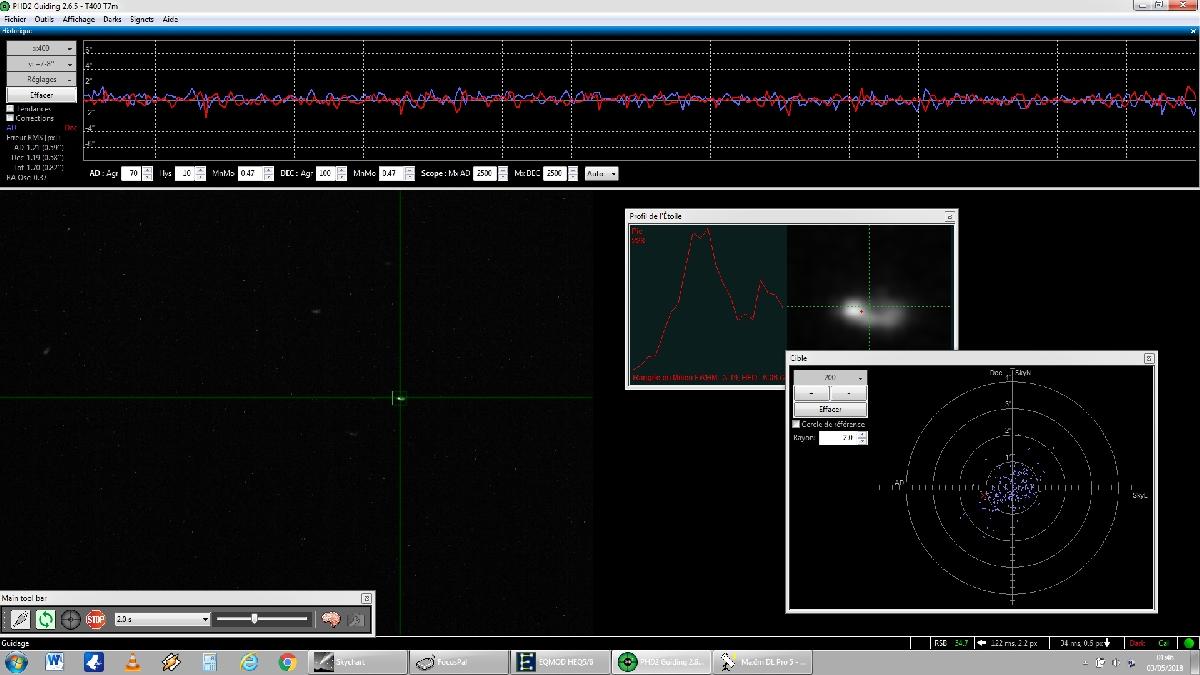Click the crosshair guide button

click(70, 619)
